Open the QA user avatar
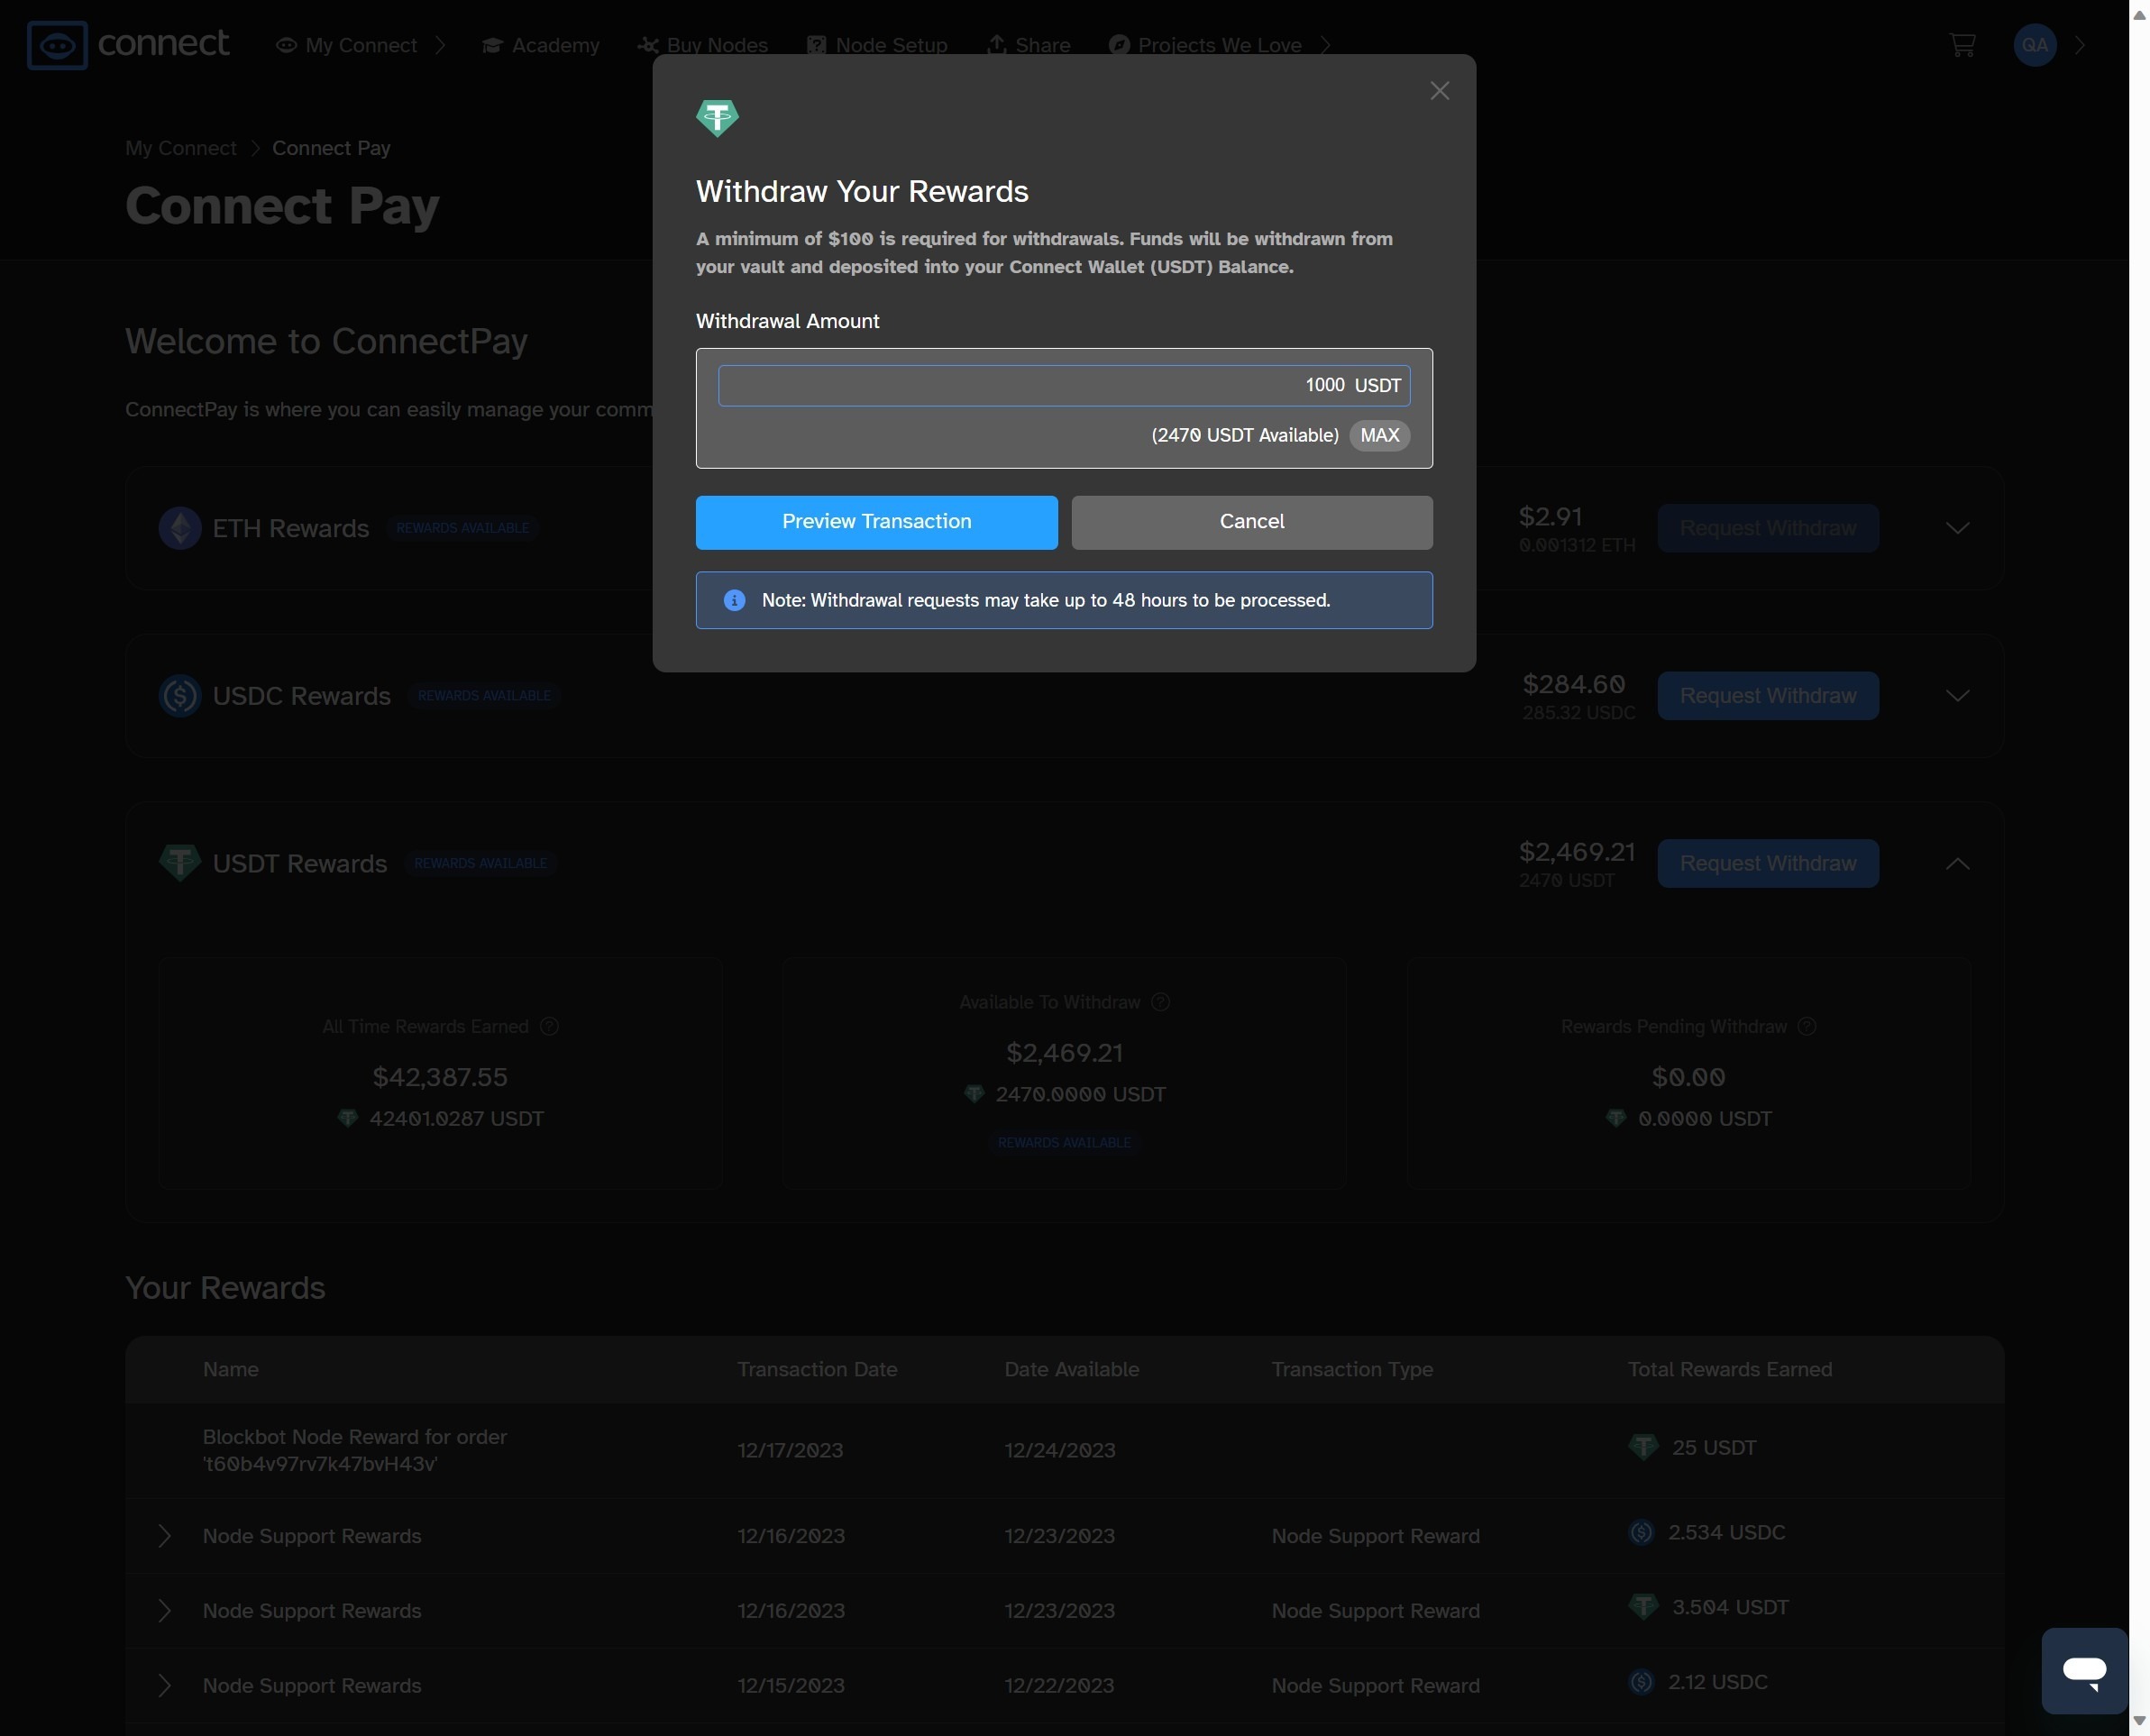This screenshot has height=1736, width=2150. pos(2034,45)
